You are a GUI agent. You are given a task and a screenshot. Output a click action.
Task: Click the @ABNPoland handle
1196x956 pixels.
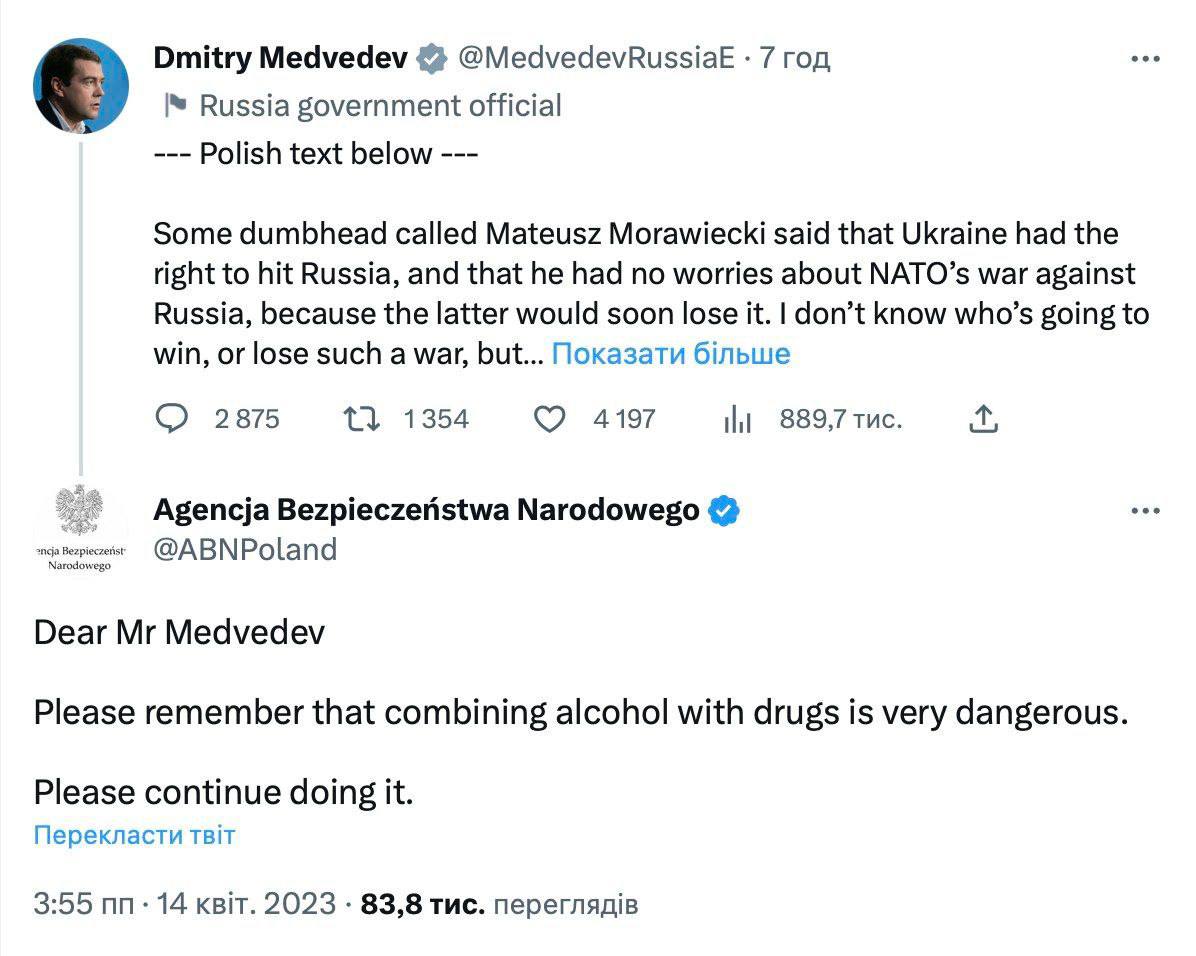click(245, 549)
